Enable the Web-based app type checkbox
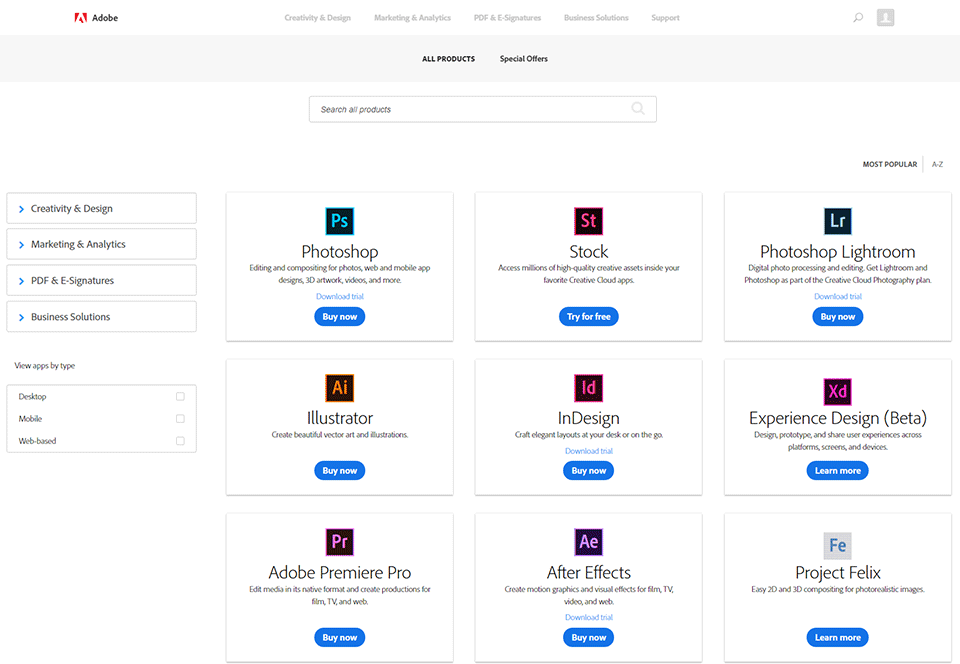The height and width of the screenshot is (664, 960). 180,441
